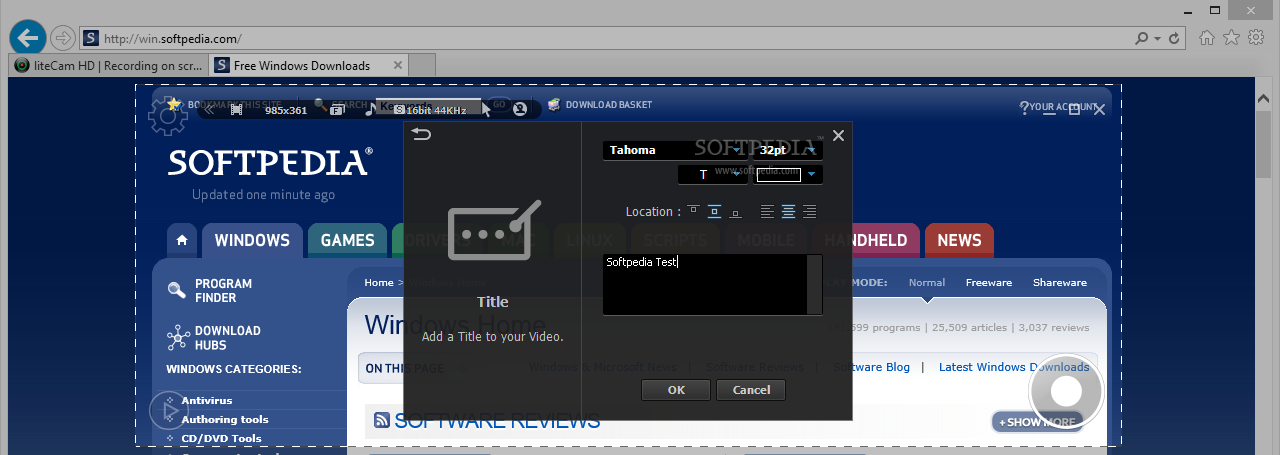Open the address bar dropdown arrow

pos(1158,38)
